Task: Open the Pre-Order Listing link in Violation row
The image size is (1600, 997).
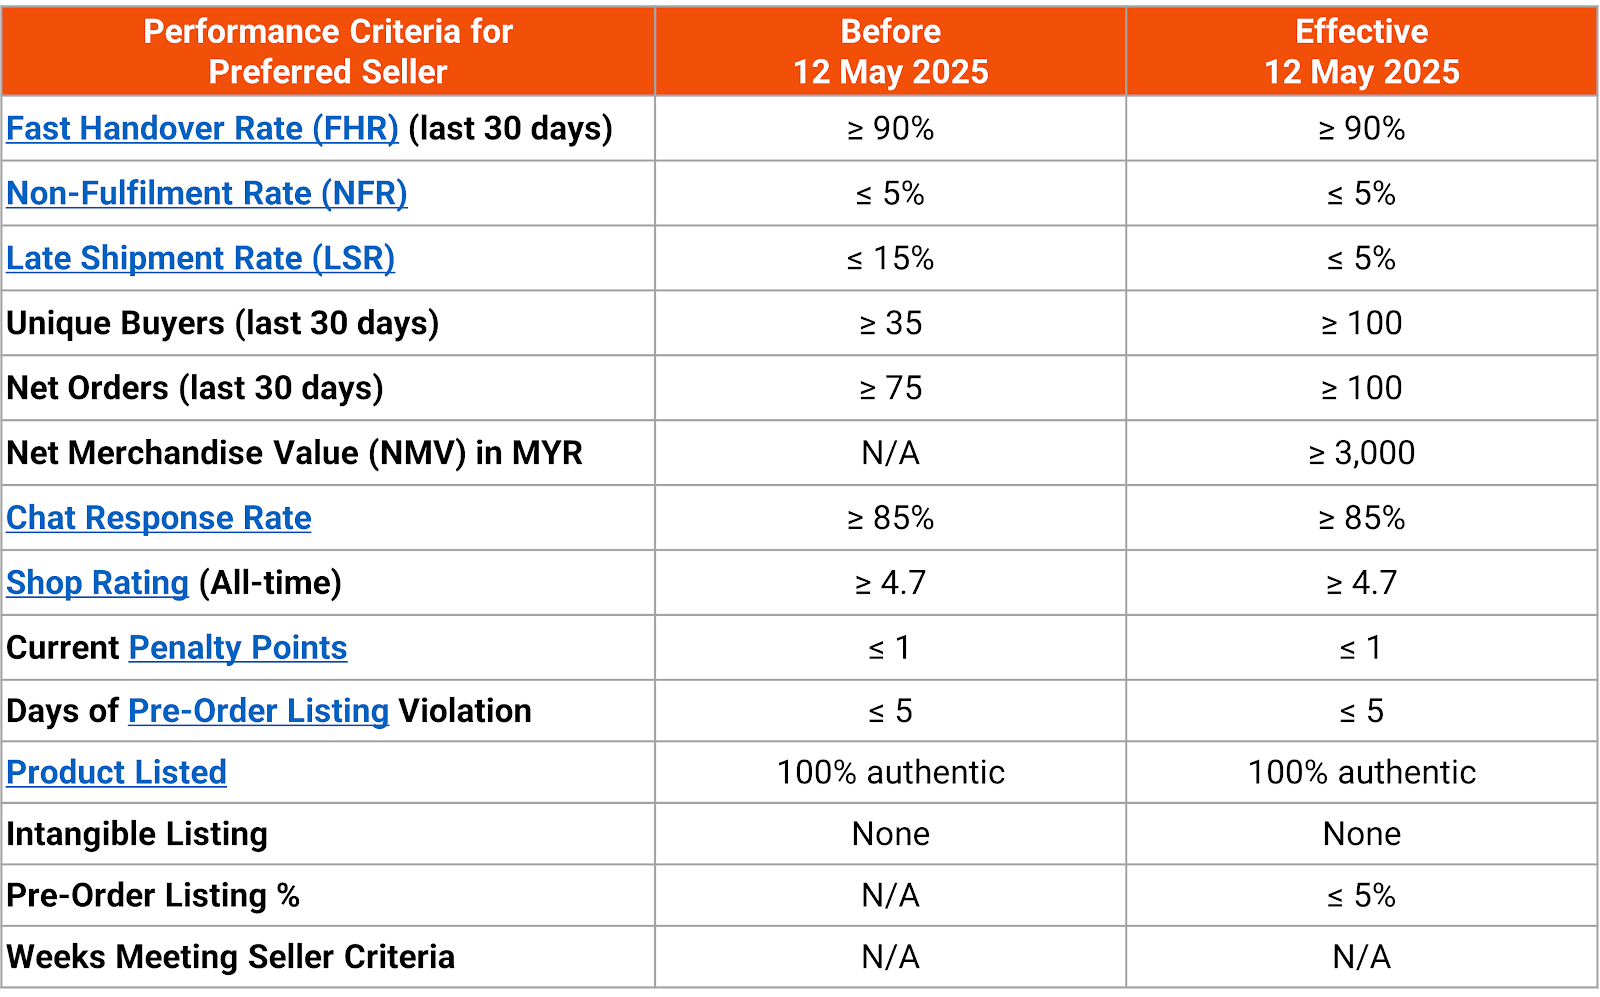Action: [258, 711]
